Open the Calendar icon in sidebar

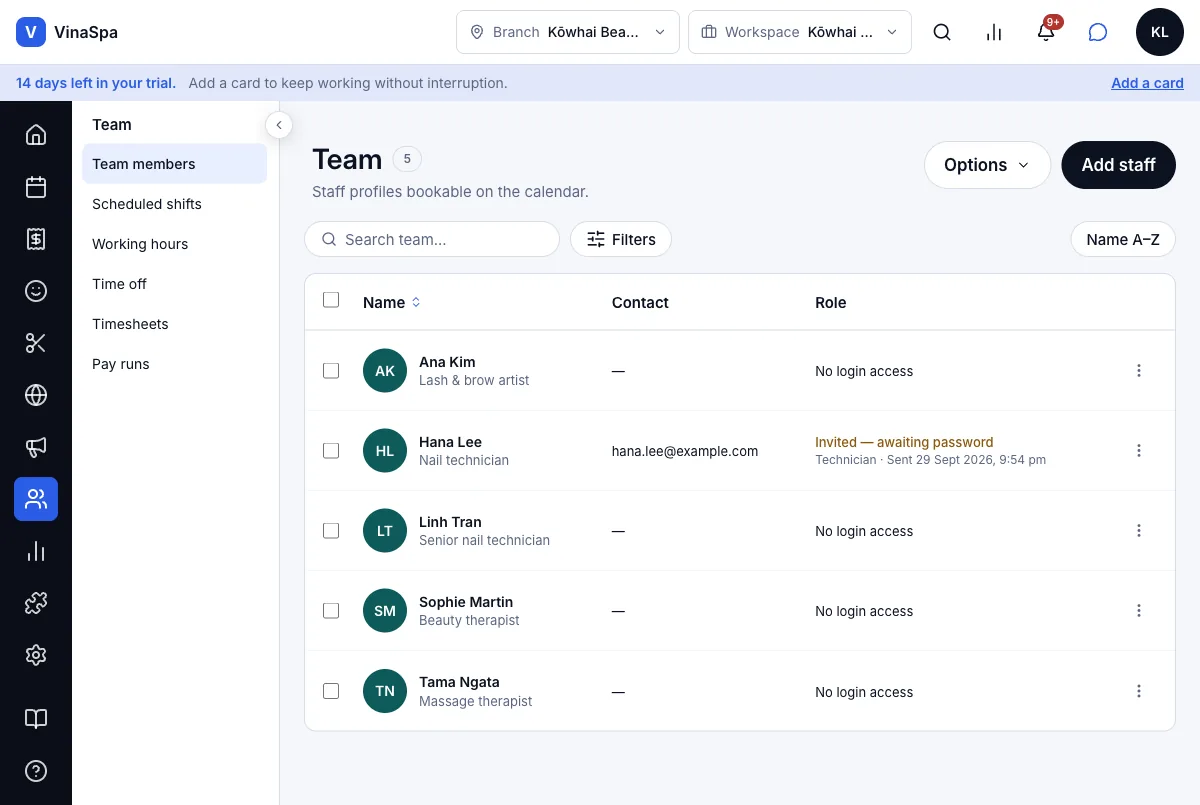[x=36, y=187]
